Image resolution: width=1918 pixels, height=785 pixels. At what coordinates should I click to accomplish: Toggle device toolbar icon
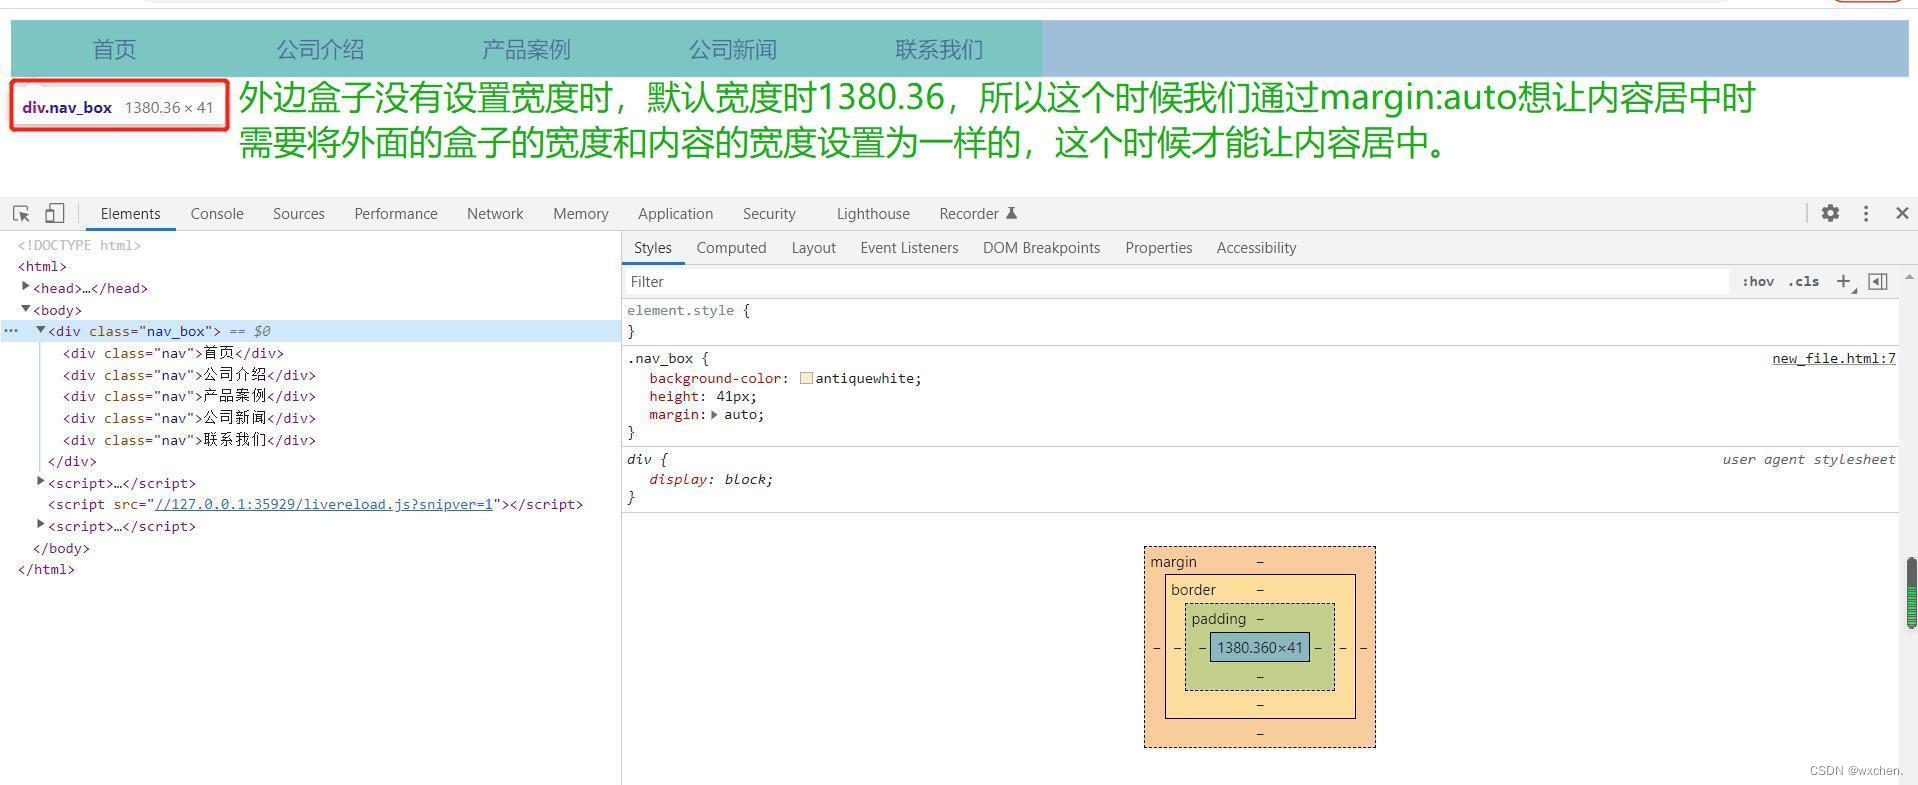click(55, 213)
